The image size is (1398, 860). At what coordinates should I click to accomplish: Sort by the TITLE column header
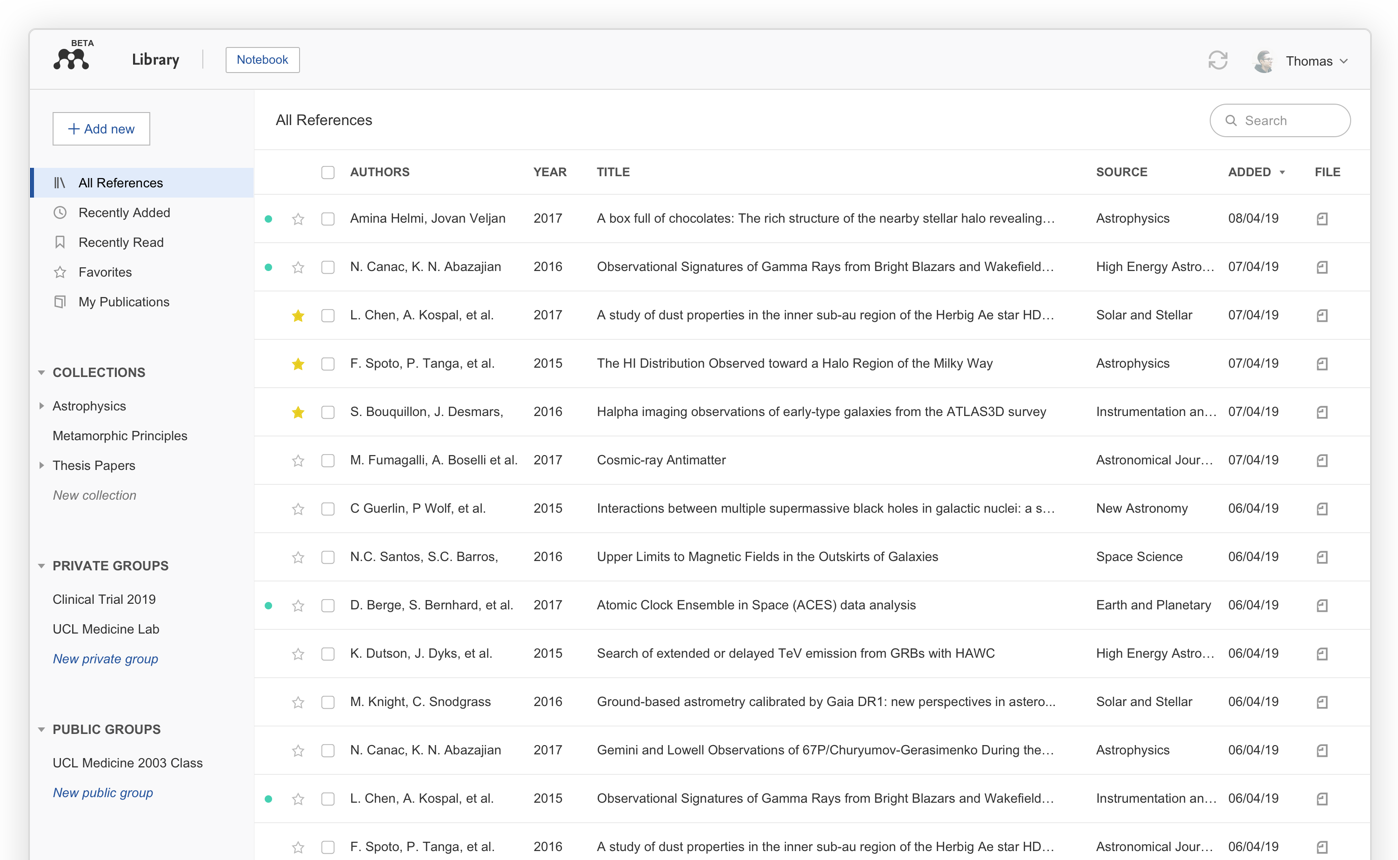(613, 172)
